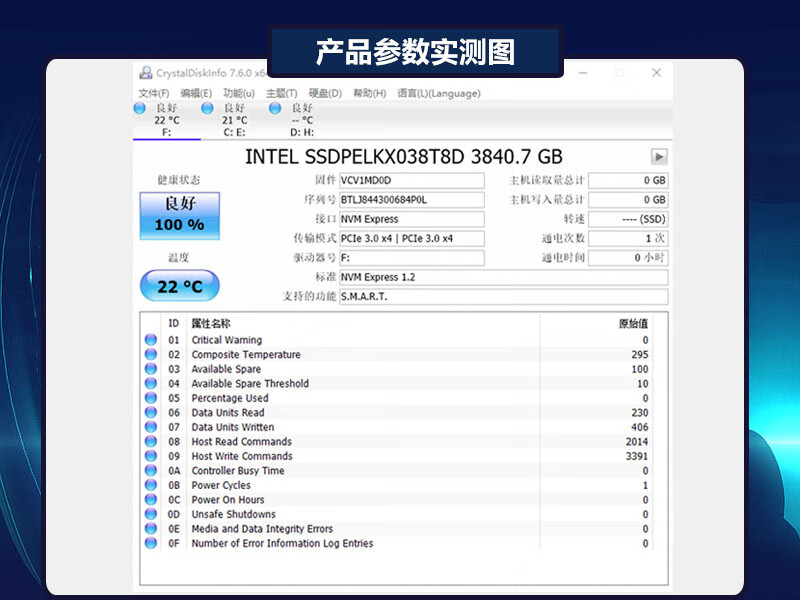Click the 健康状态 label
Screen dimensions: 800x600
coord(179,180)
